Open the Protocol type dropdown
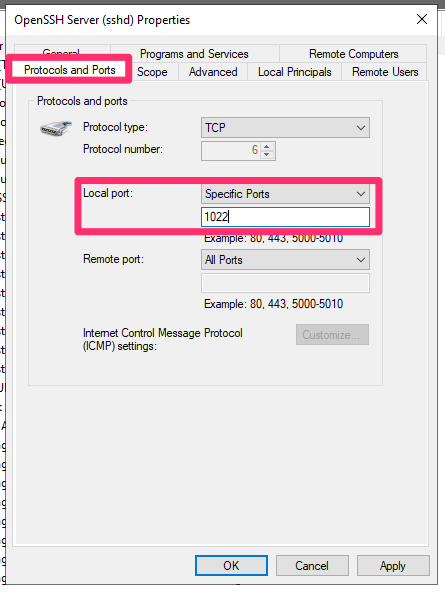445x592 pixels. pyautogui.click(x=285, y=128)
